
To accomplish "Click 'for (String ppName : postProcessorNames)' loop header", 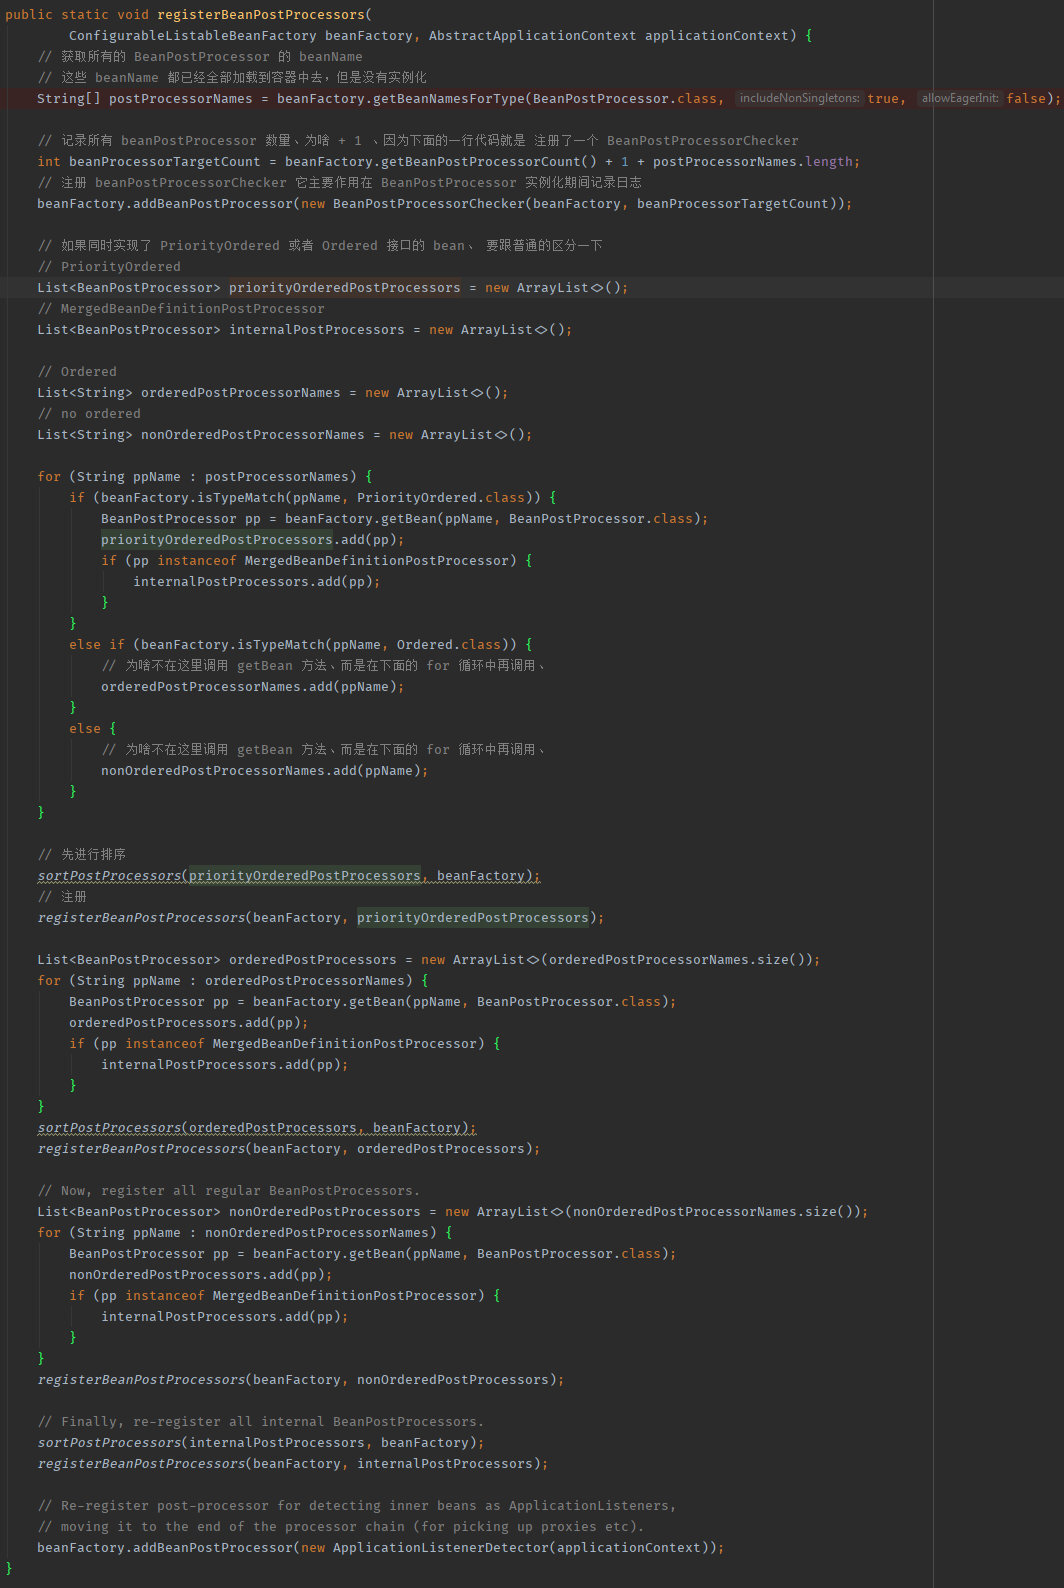I will click(205, 476).
